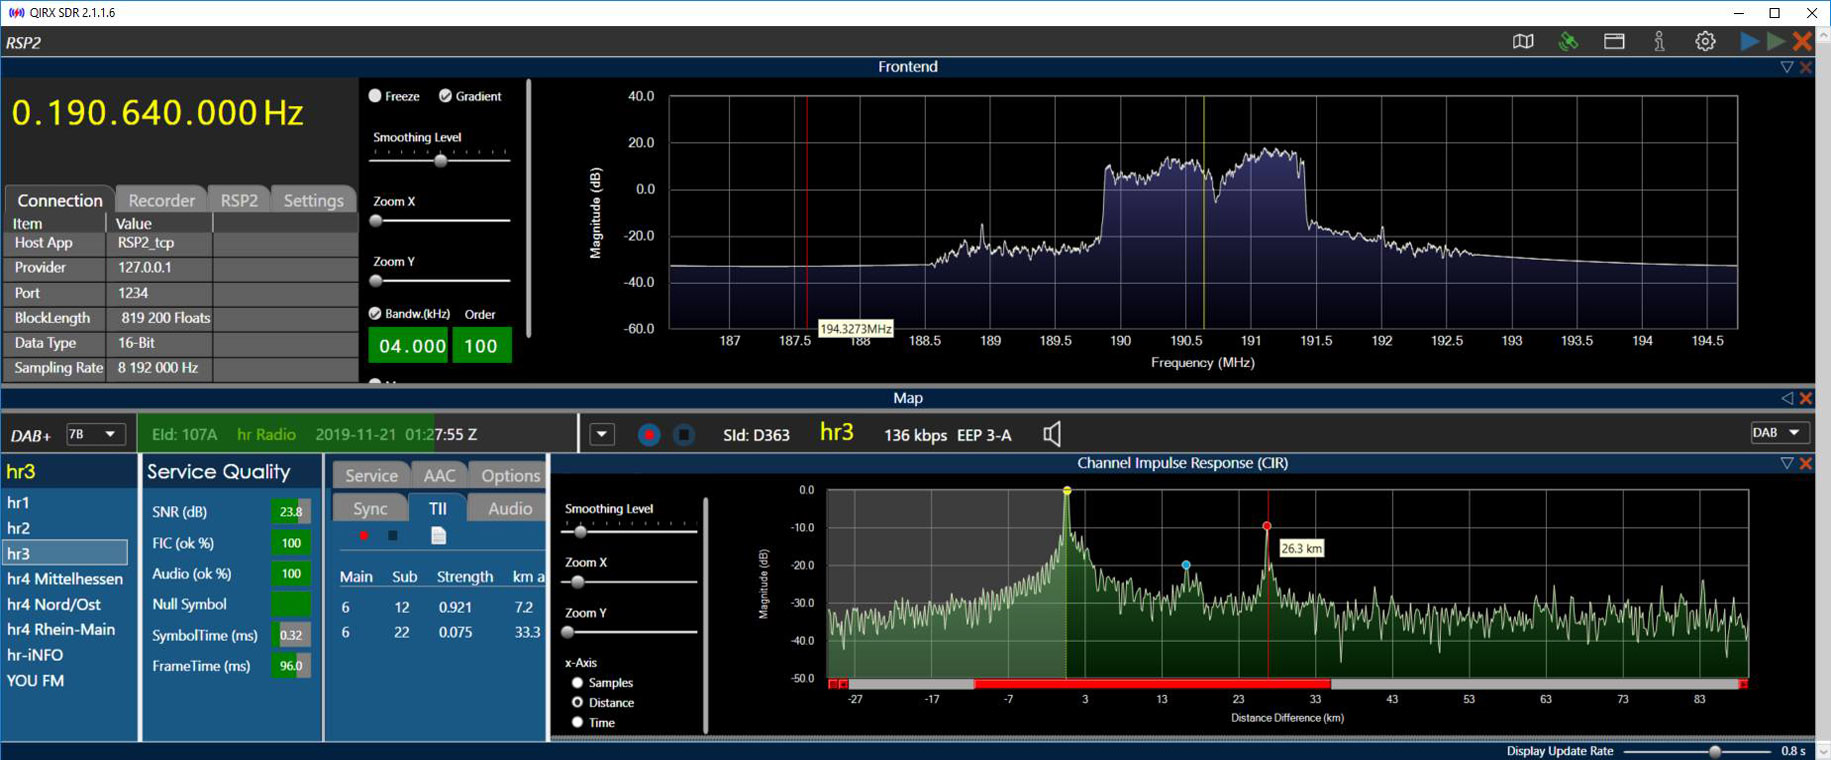1831x760 pixels.
Task: Select hr4 Mittelhessen service
Action: click(65, 579)
